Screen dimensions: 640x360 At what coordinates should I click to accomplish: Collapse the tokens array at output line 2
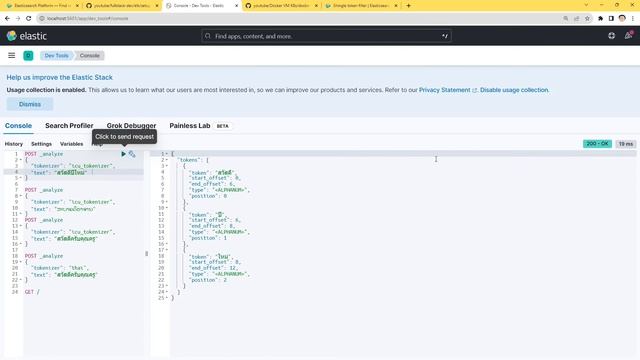pos(167,160)
